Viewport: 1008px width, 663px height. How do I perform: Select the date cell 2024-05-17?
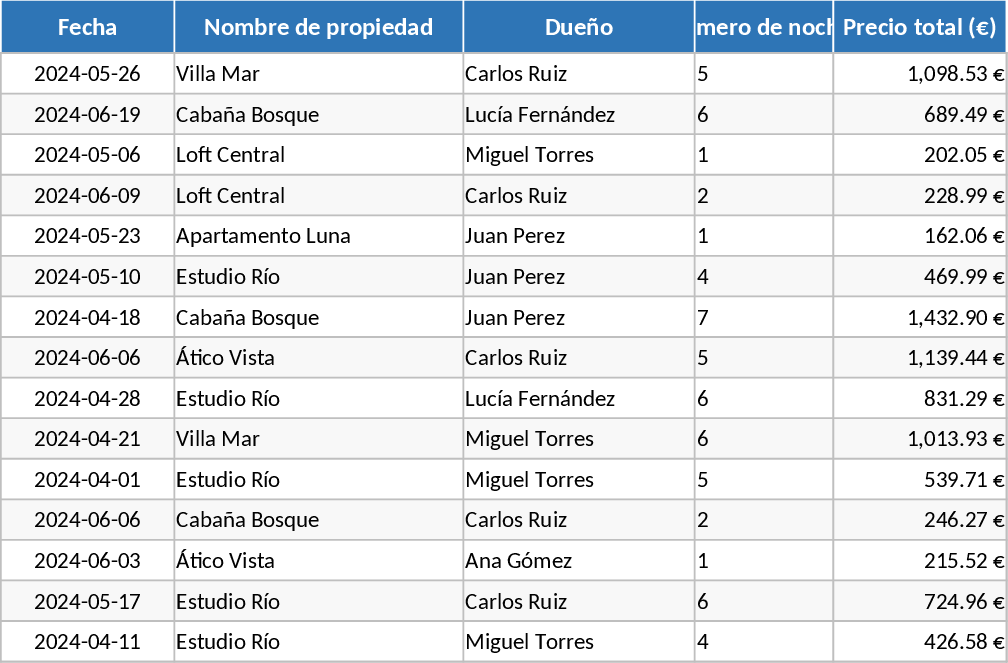(x=87, y=602)
